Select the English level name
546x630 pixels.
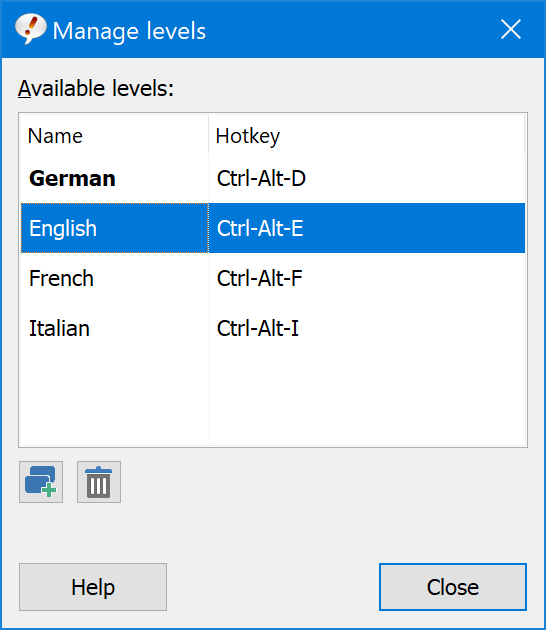(x=63, y=228)
